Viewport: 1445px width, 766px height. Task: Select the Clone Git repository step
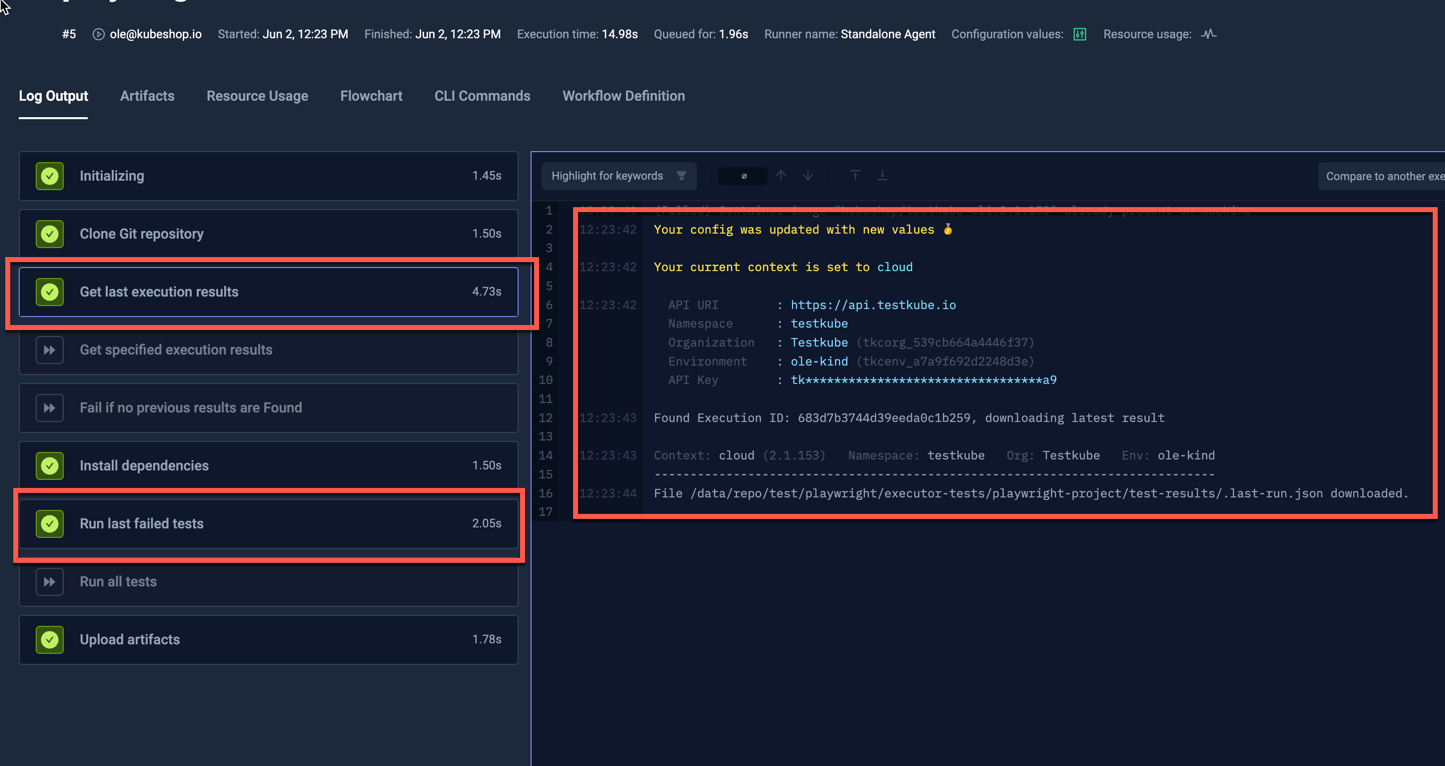click(x=268, y=234)
